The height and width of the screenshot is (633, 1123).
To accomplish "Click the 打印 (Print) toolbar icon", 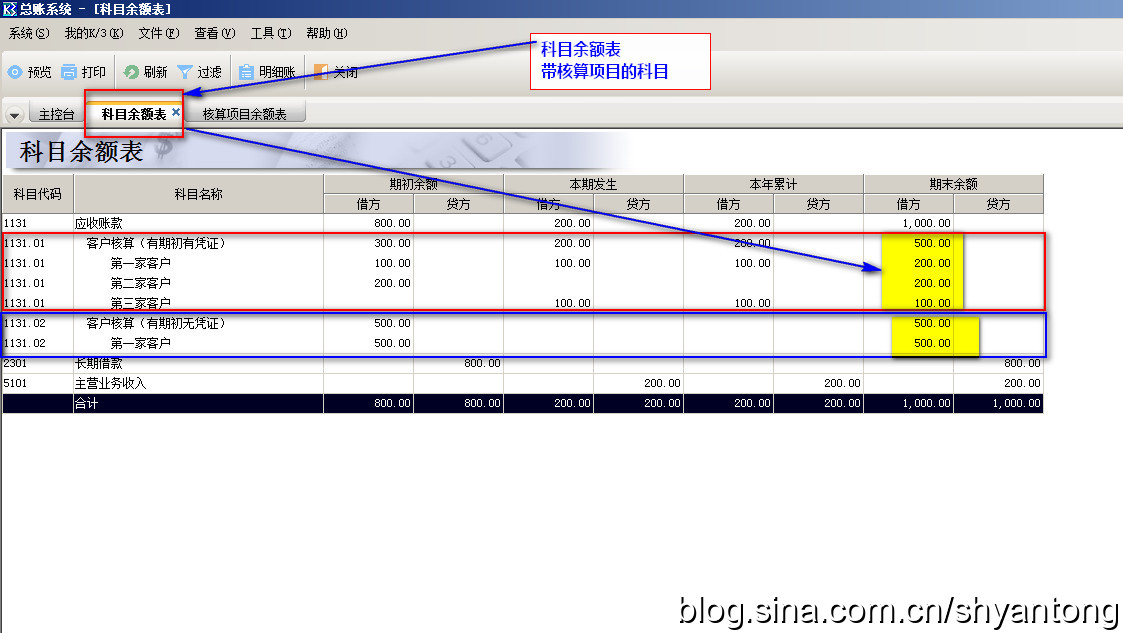I will point(69,72).
